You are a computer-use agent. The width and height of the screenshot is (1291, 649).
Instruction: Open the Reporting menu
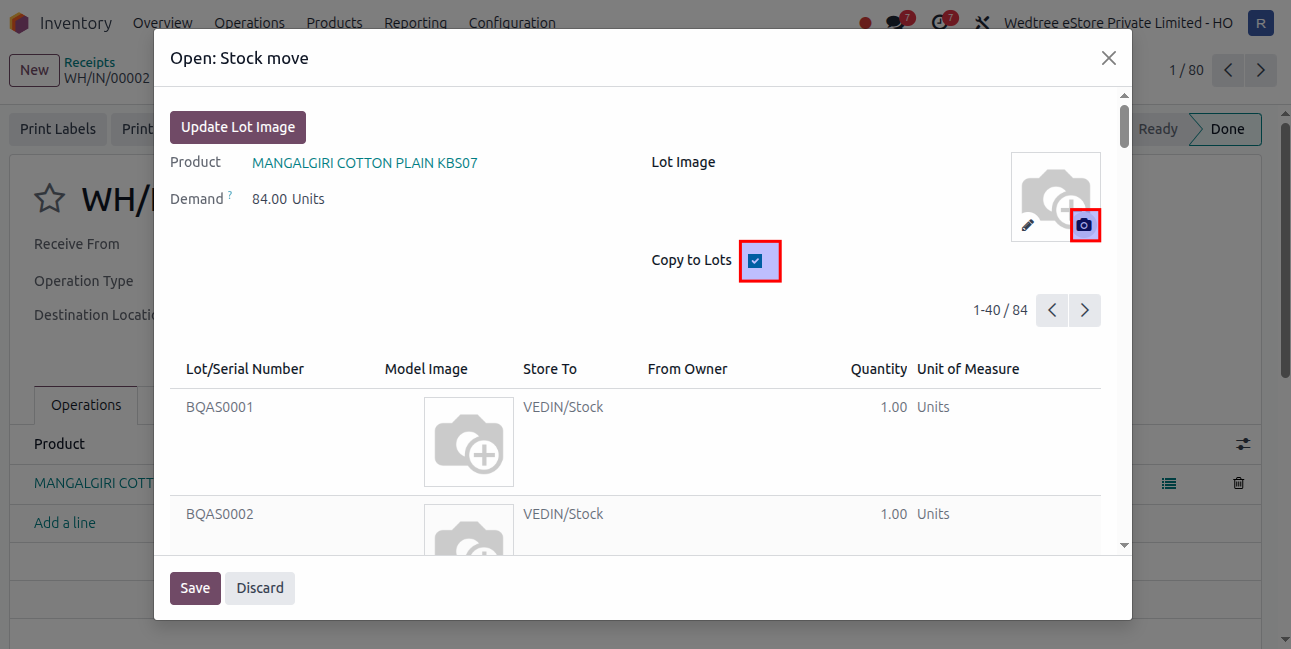pyautogui.click(x=415, y=23)
